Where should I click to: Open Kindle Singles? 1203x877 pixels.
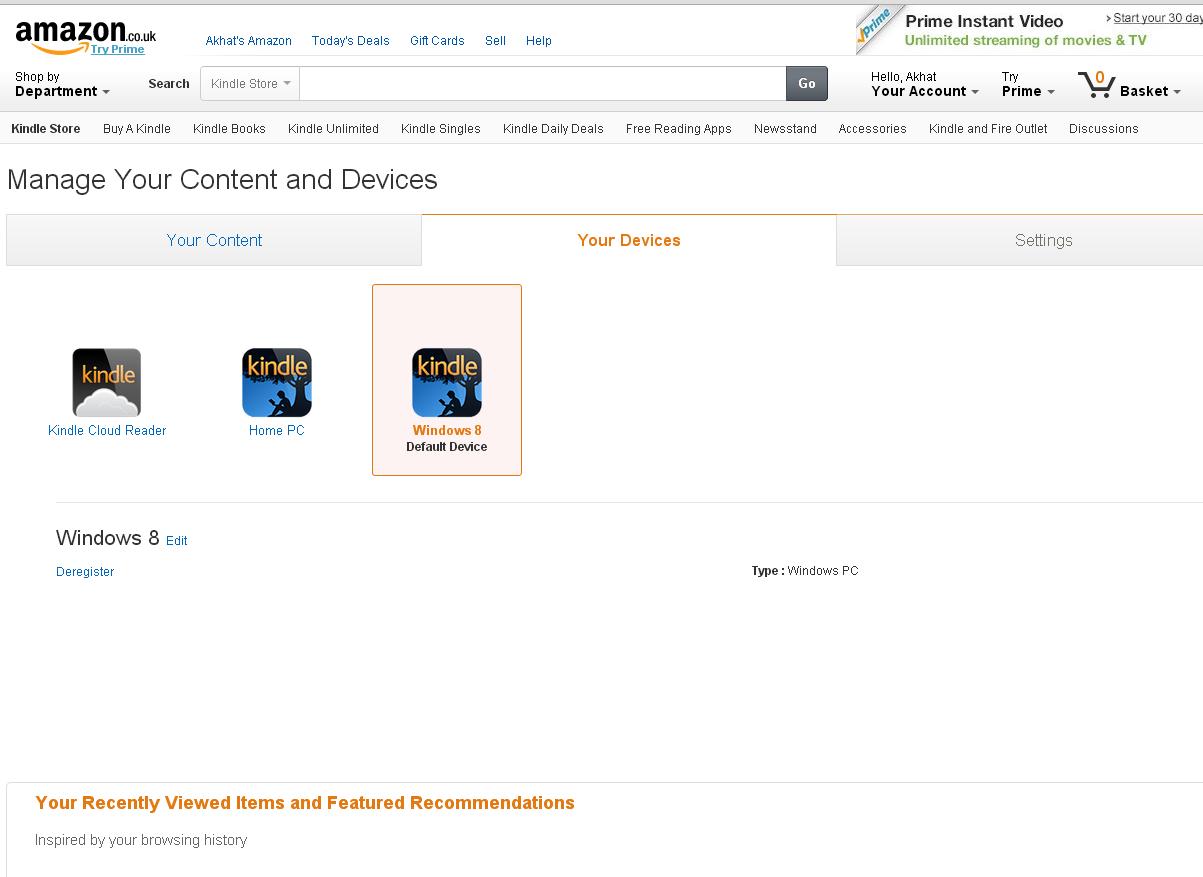point(441,129)
